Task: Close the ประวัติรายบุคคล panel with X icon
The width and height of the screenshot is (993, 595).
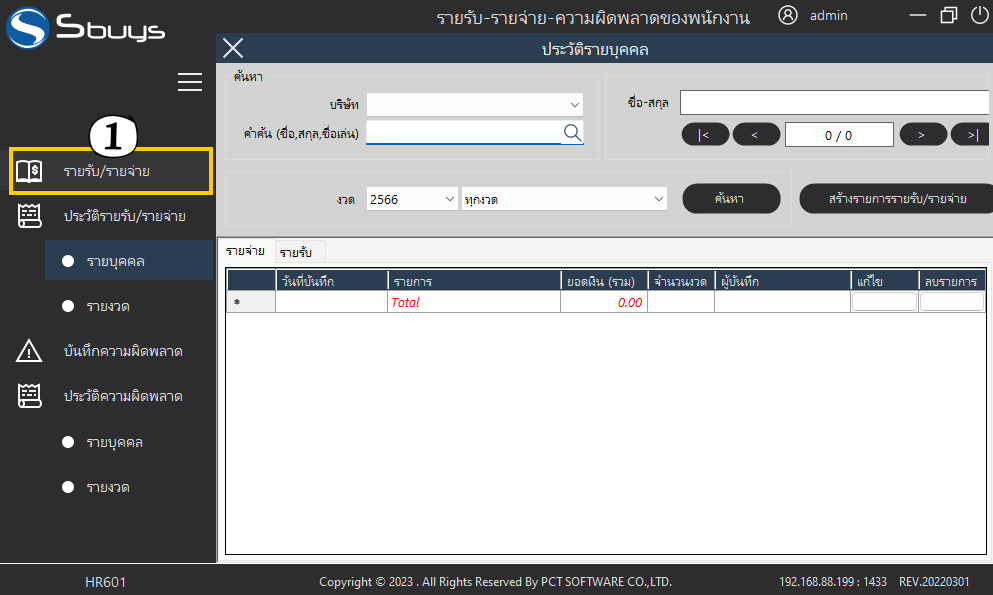Action: (233, 48)
